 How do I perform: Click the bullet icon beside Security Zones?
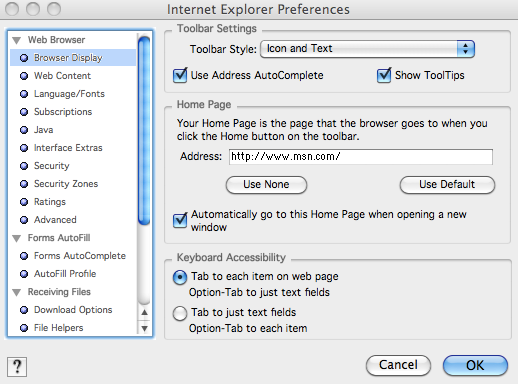tap(24, 184)
